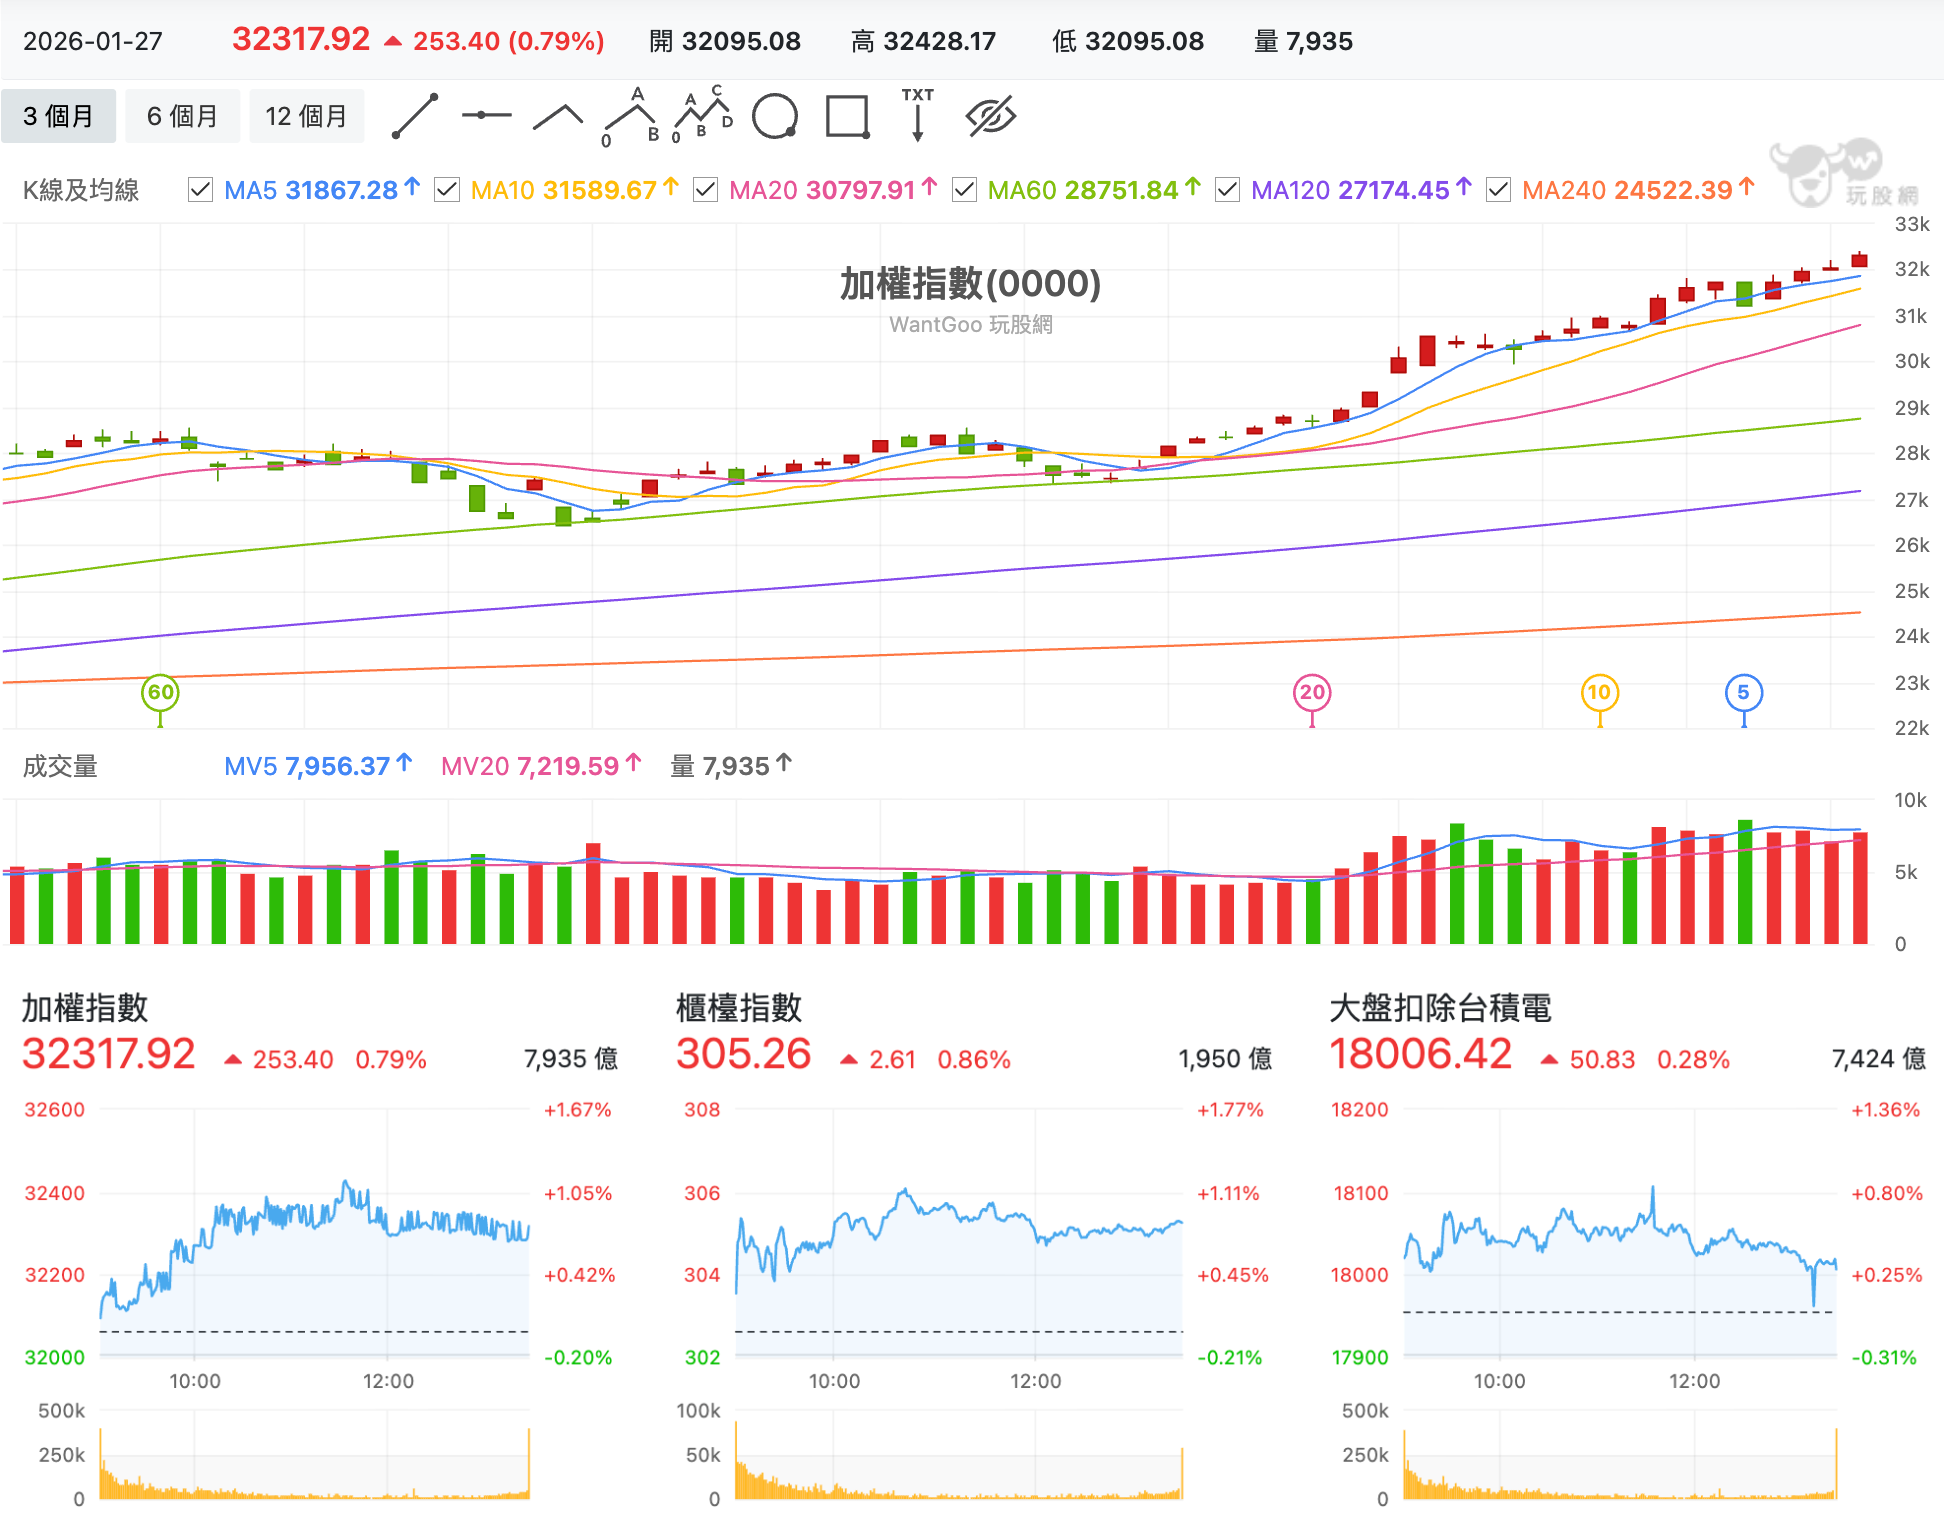Select the trend line drawing tool
The height and width of the screenshot is (1530, 1944).
(415, 116)
